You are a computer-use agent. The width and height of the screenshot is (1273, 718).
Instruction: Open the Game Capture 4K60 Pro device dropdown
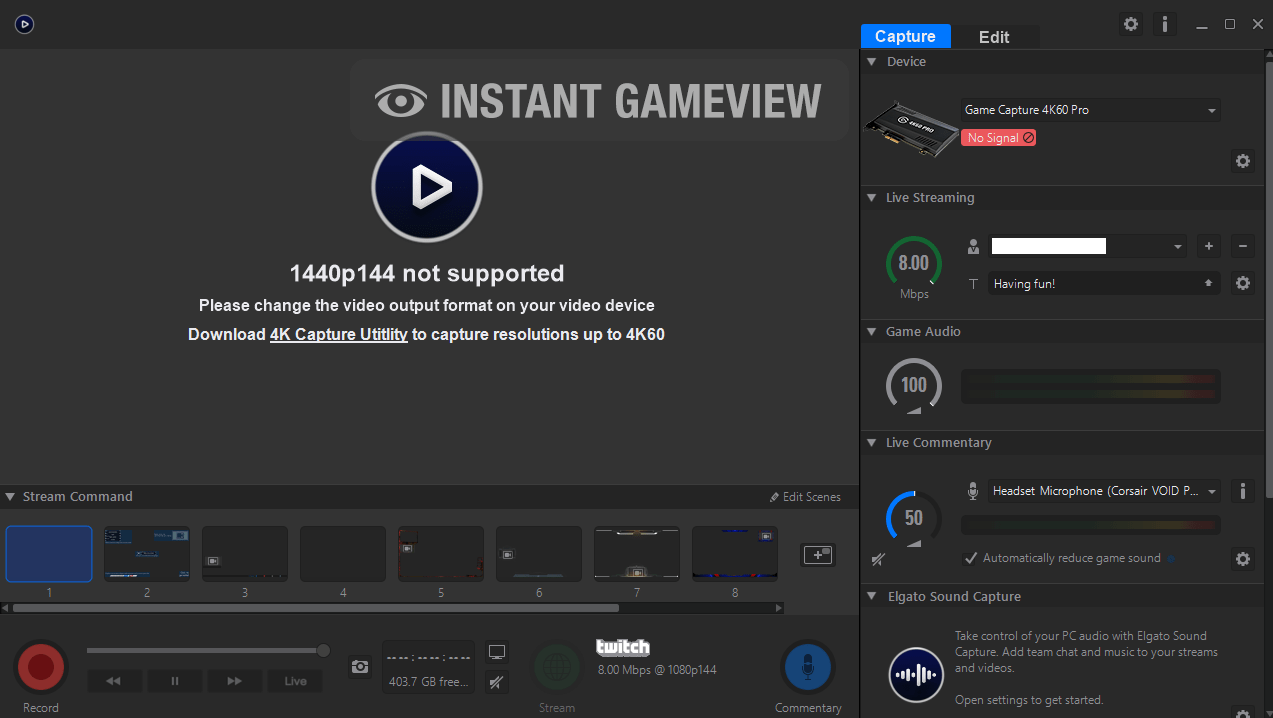pos(1089,110)
